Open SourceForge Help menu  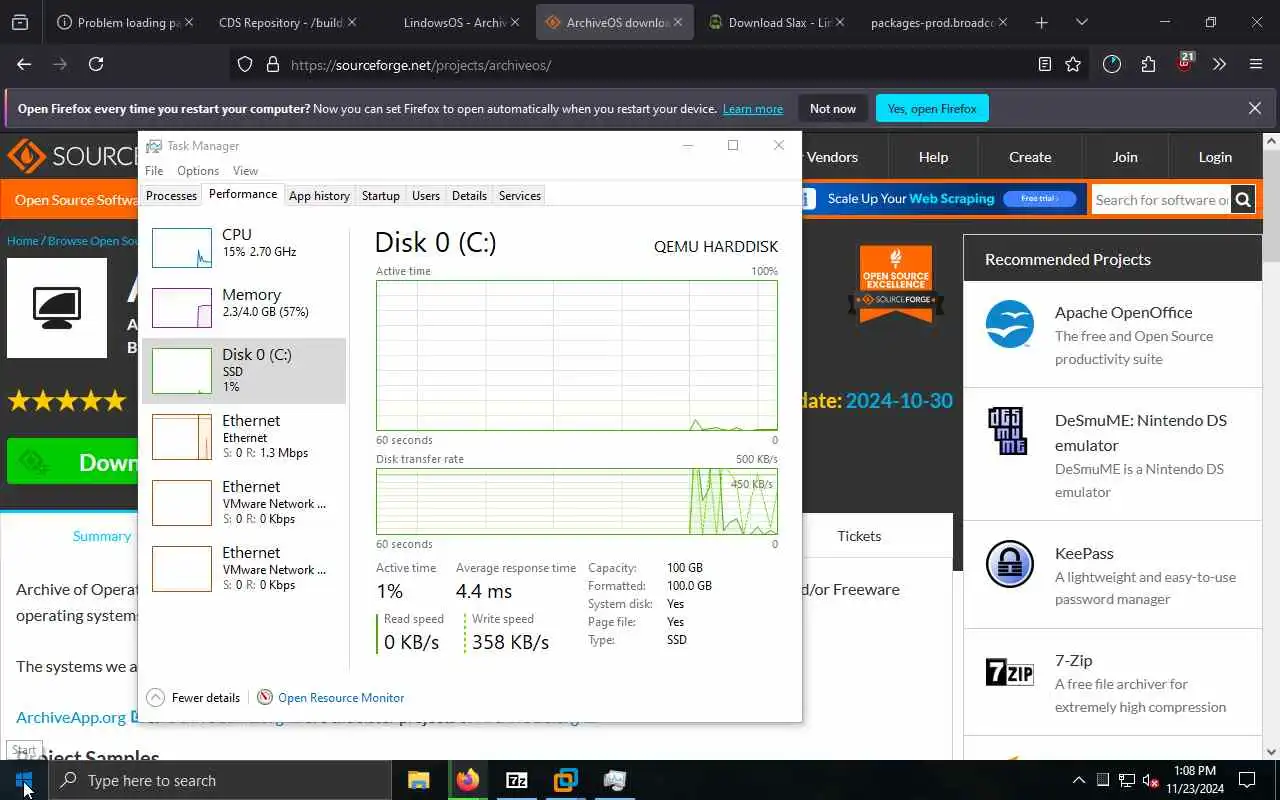tap(933, 157)
